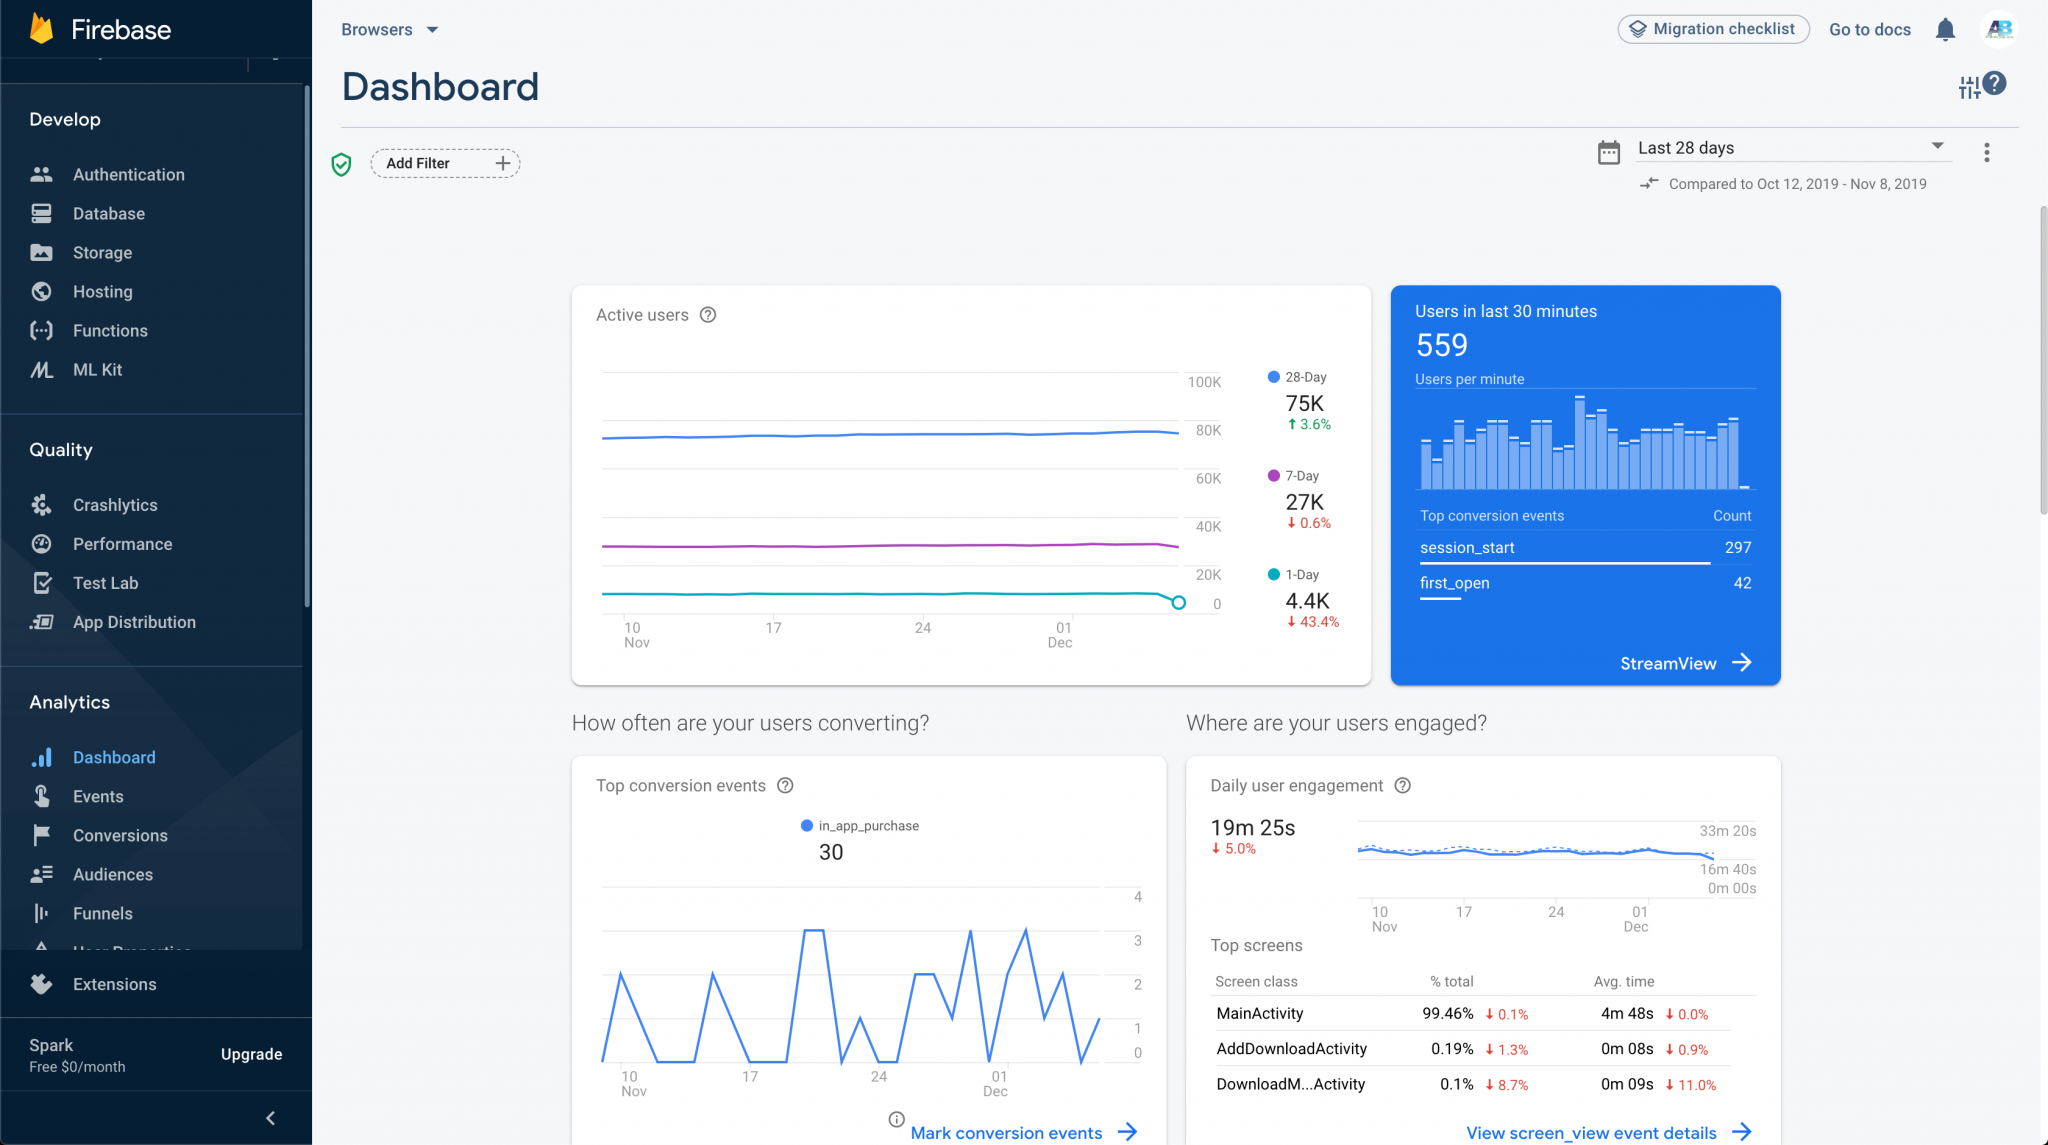Image resolution: width=2048 pixels, height=1145 pixels.
Task: Open the Authentication section
Action: click(x=128, y=173)
